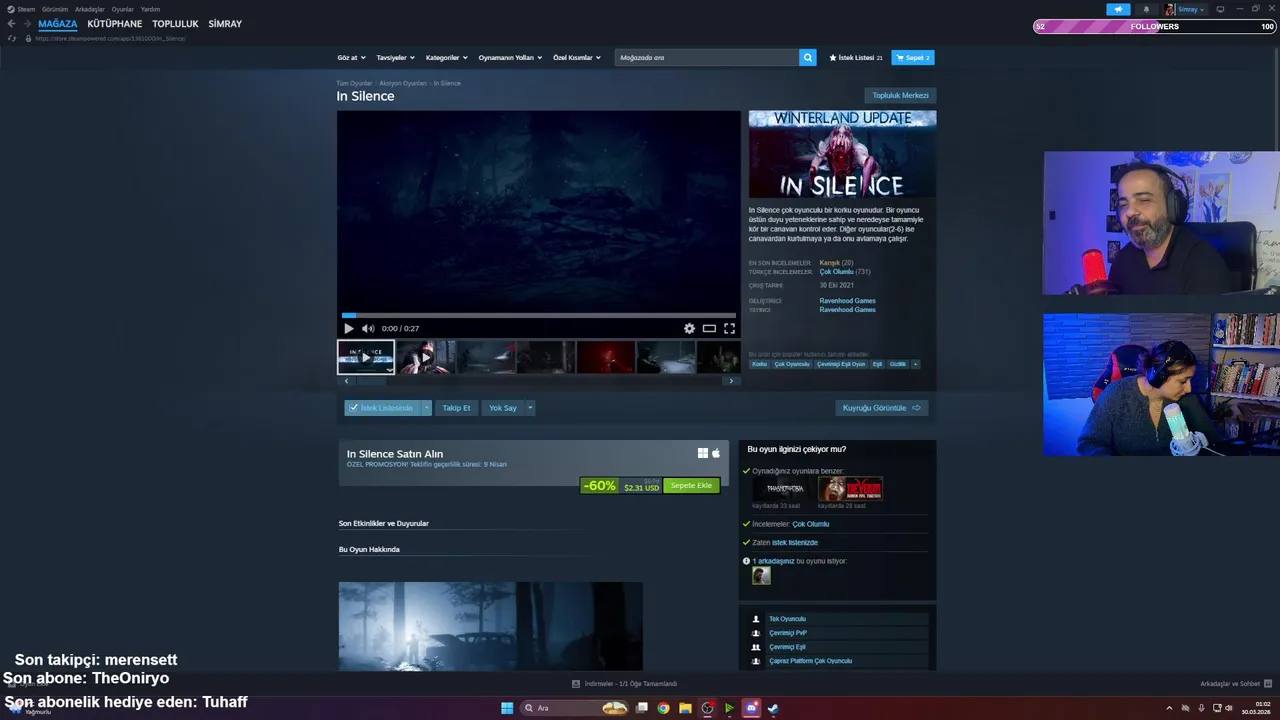The width and height of the screenshot is (1280, 720).
Task: Open Kuyruğu Görüntüle queue button
Action: [882, 408]
